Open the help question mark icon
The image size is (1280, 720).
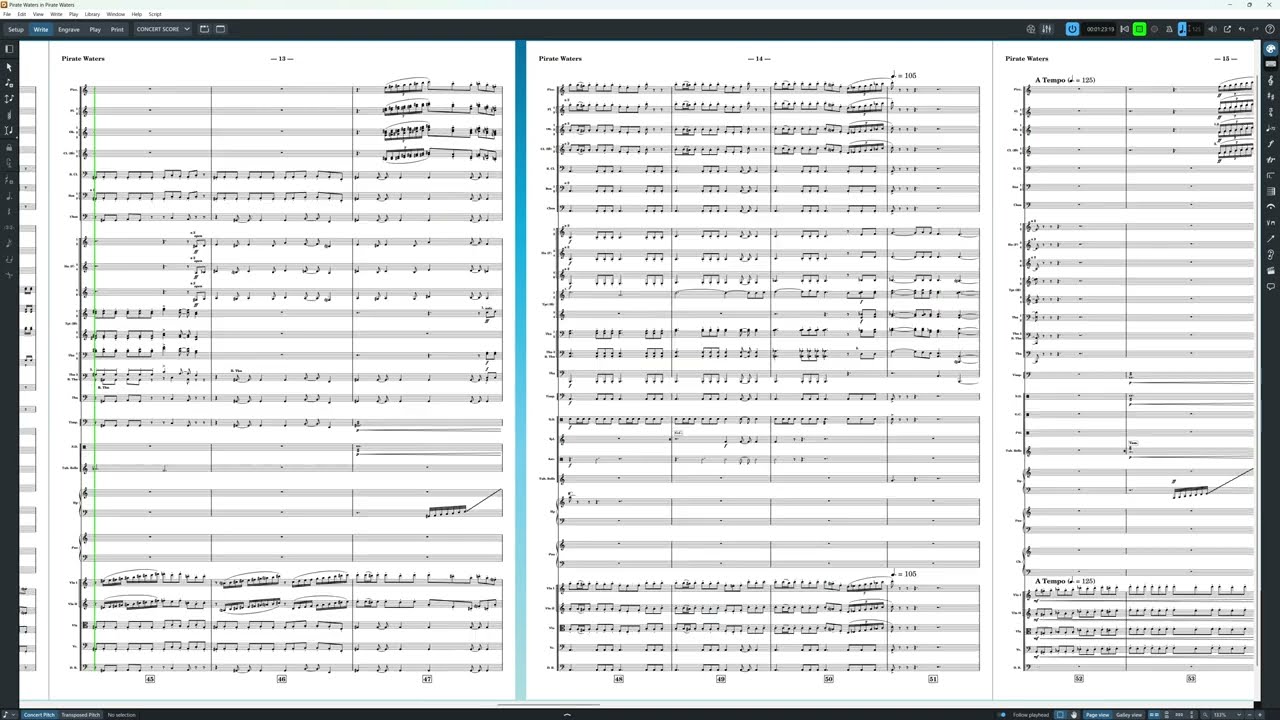click(x=1270, y=29)
